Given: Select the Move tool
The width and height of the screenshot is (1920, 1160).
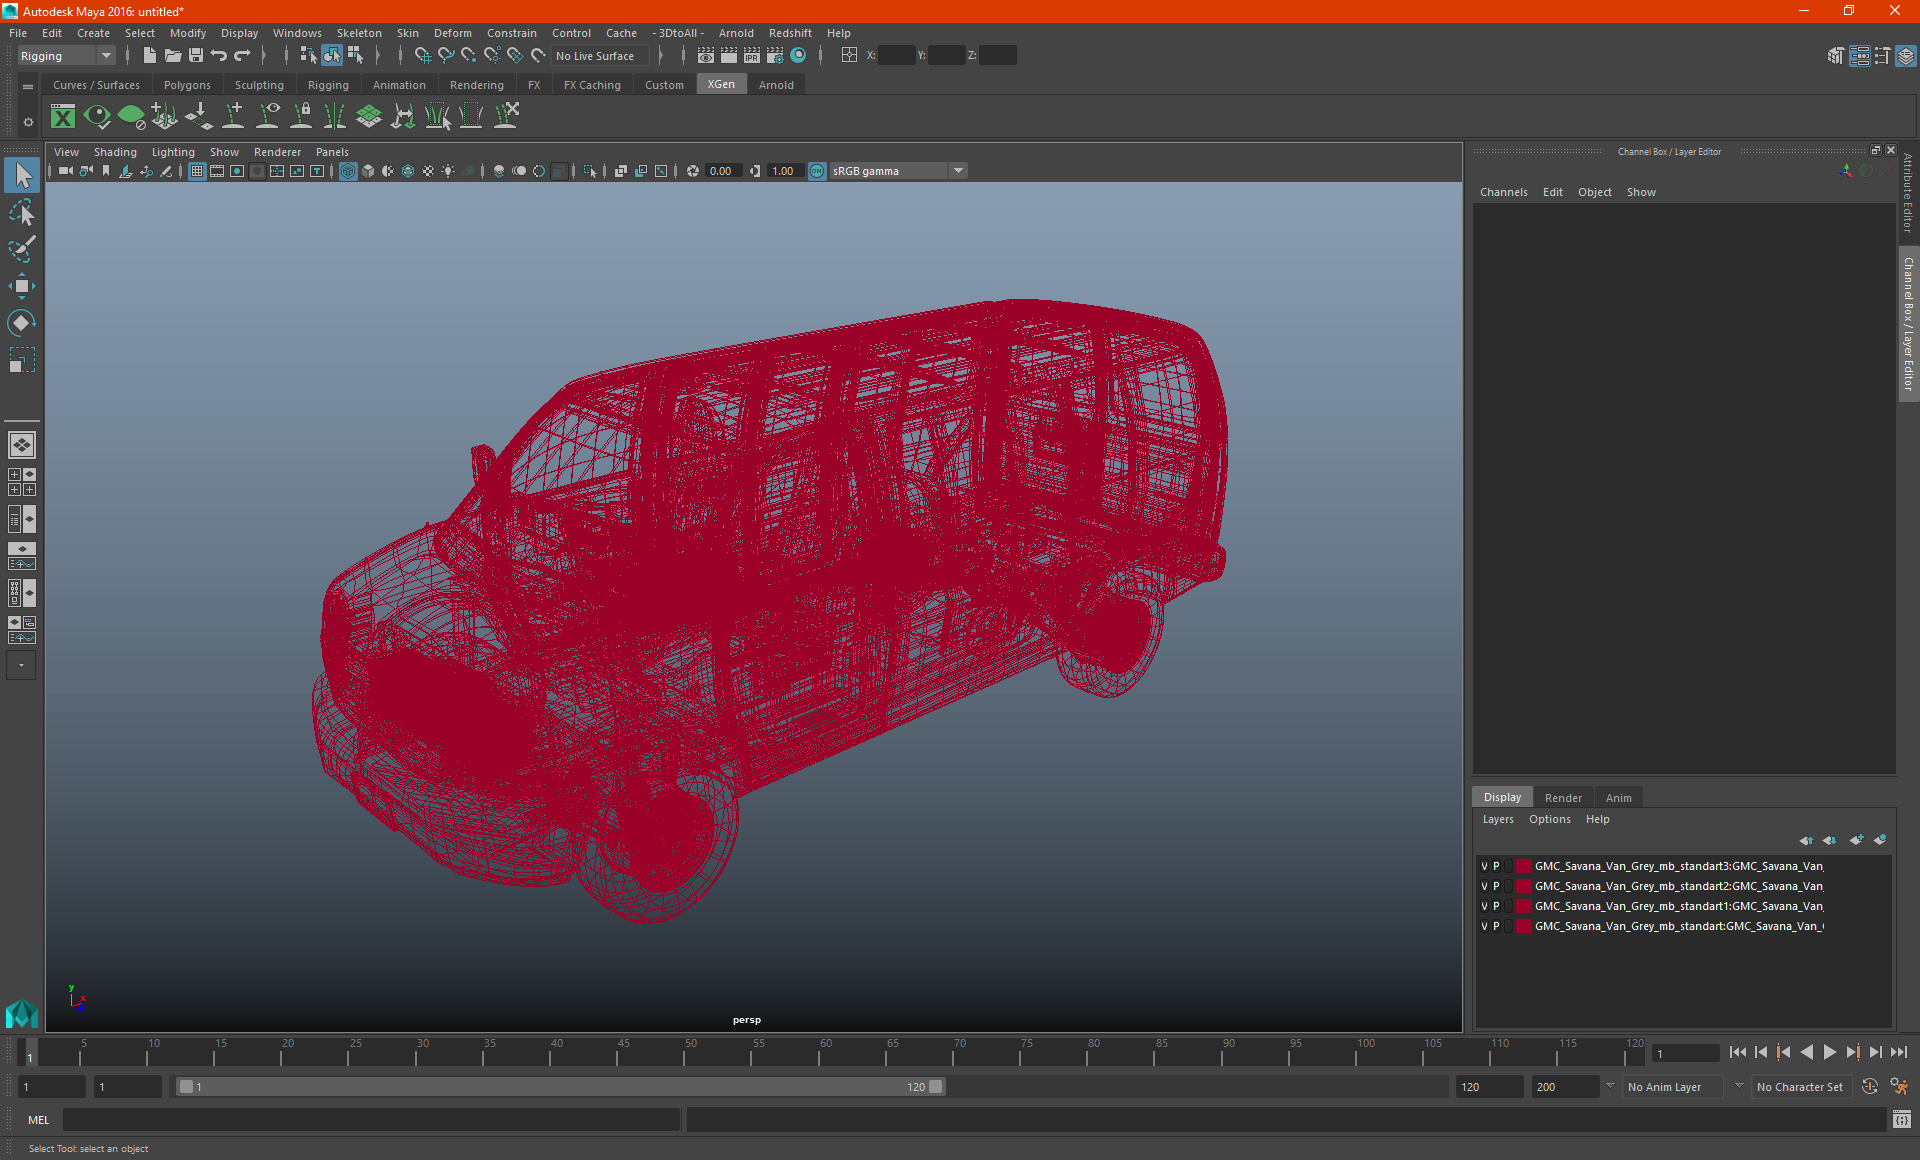Looking at the screenshot, I should (22, 286).
